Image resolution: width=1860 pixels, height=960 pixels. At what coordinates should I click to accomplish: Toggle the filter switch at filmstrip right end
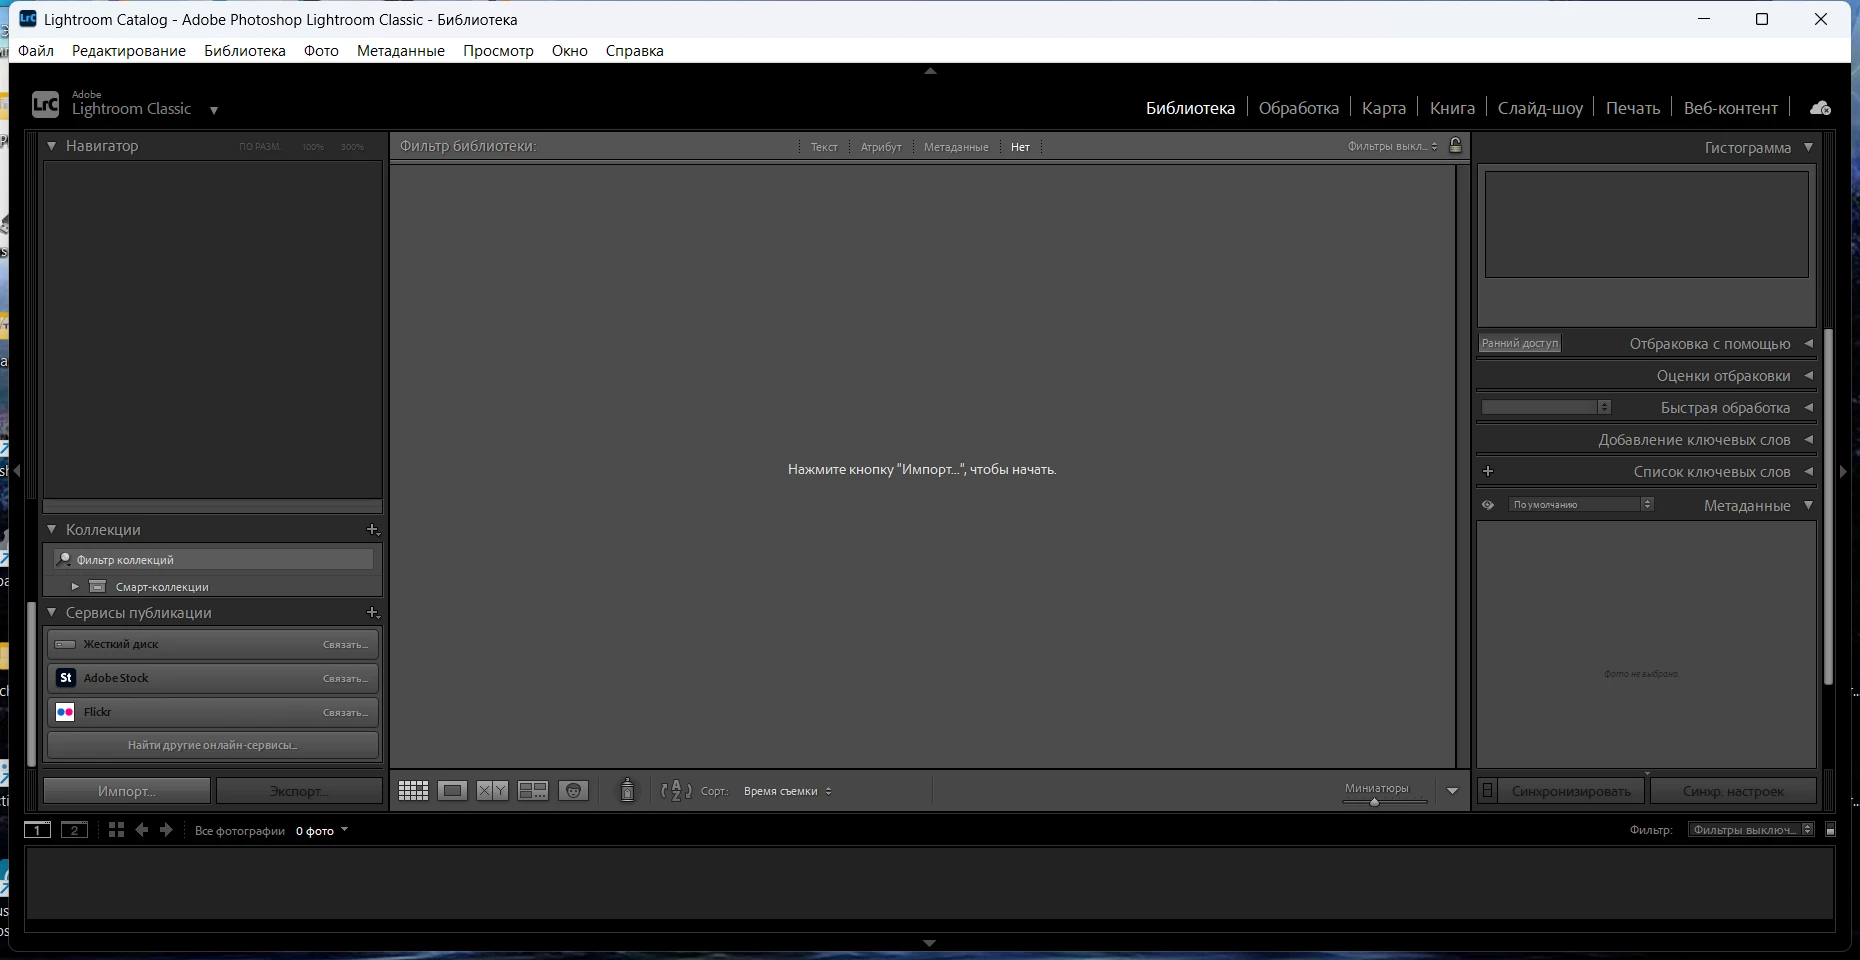[1830, 830]
